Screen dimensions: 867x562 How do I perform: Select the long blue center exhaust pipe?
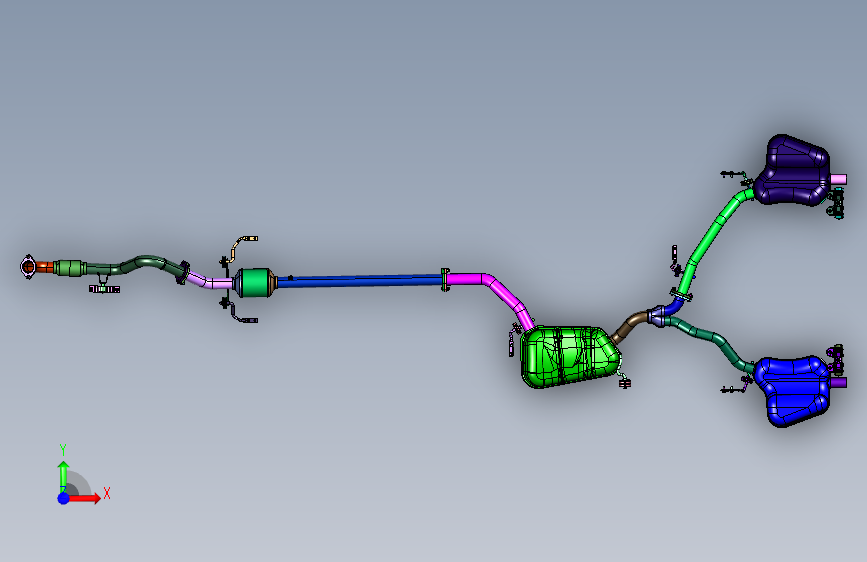[359, 280]
